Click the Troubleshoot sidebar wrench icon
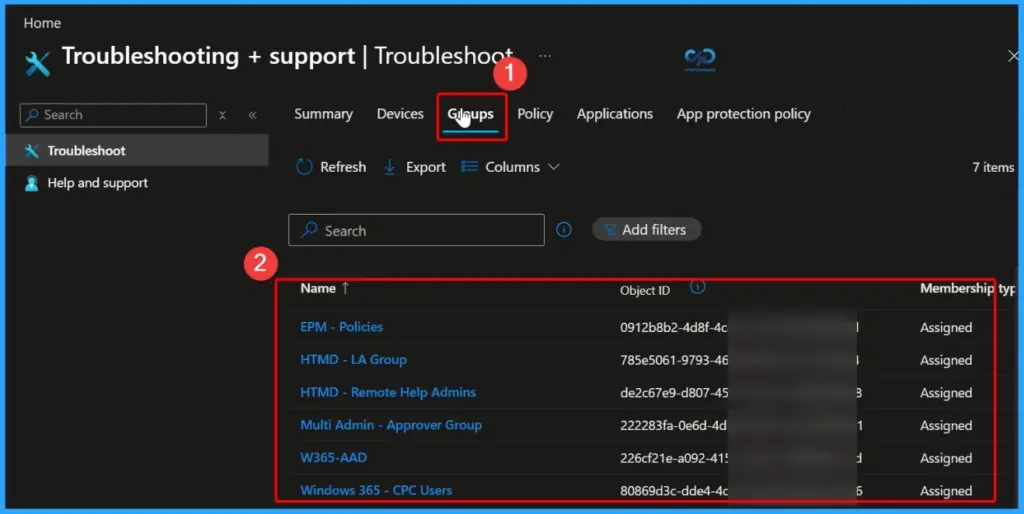The height and width of the screenshot is (514, 1024). (31, 151)
